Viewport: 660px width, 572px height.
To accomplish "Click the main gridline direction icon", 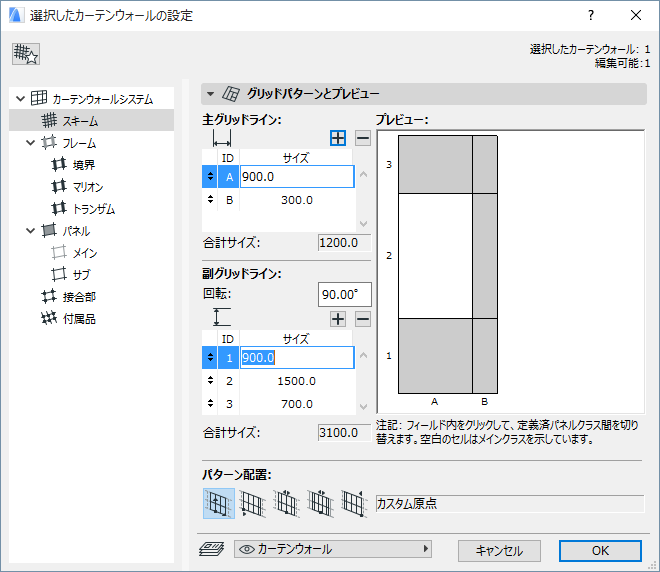I will tap(222, 138).
